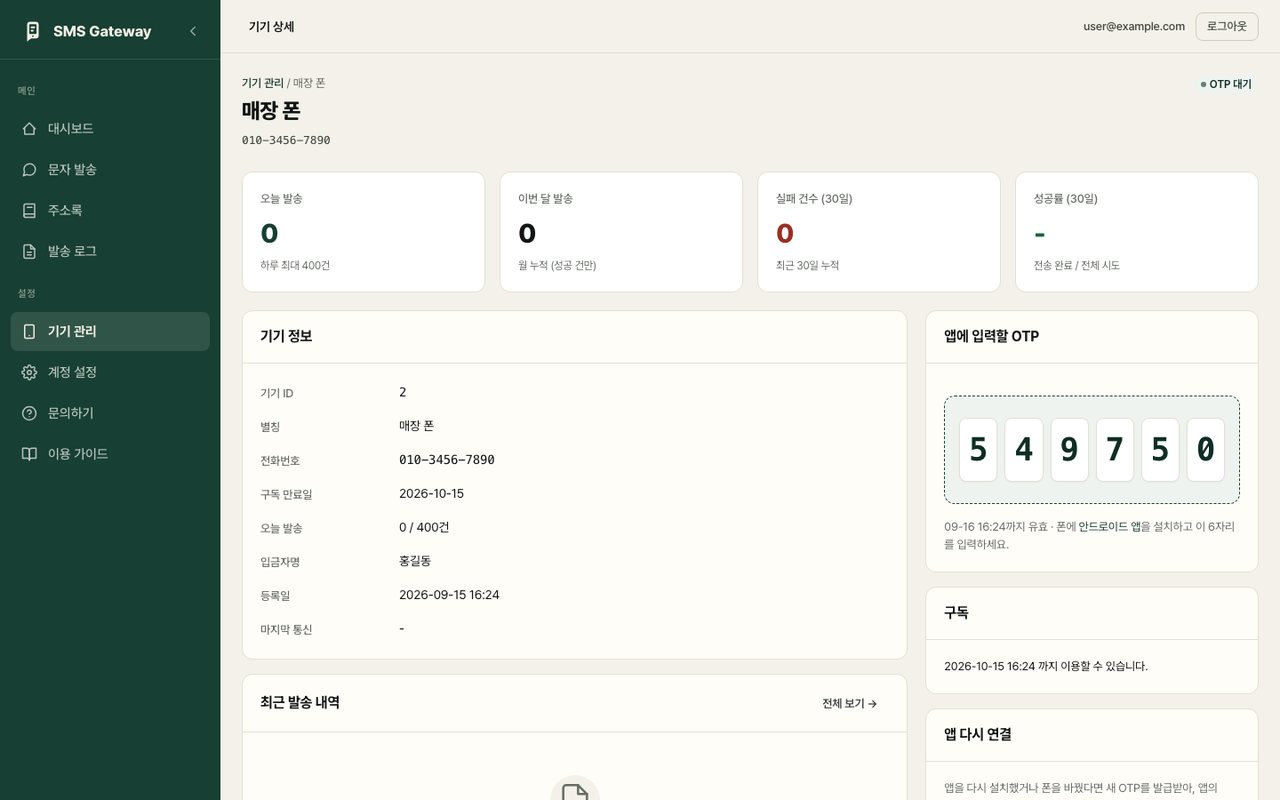Screen dimensions: 1280x800
Task: Click the 오늘 발송 stat card
Action: [363, 232]
